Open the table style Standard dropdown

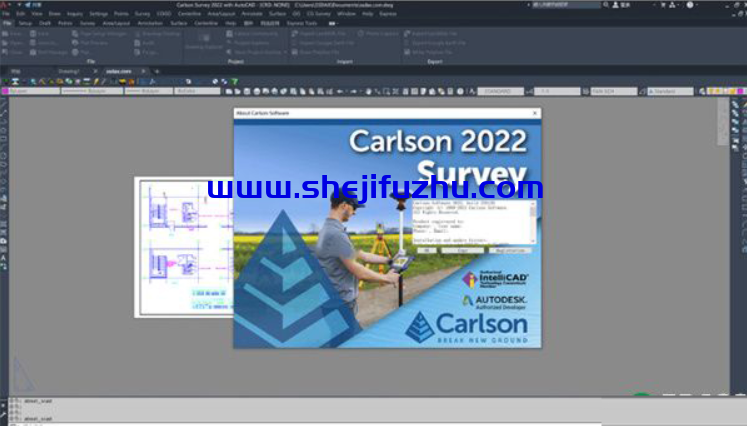670,91
